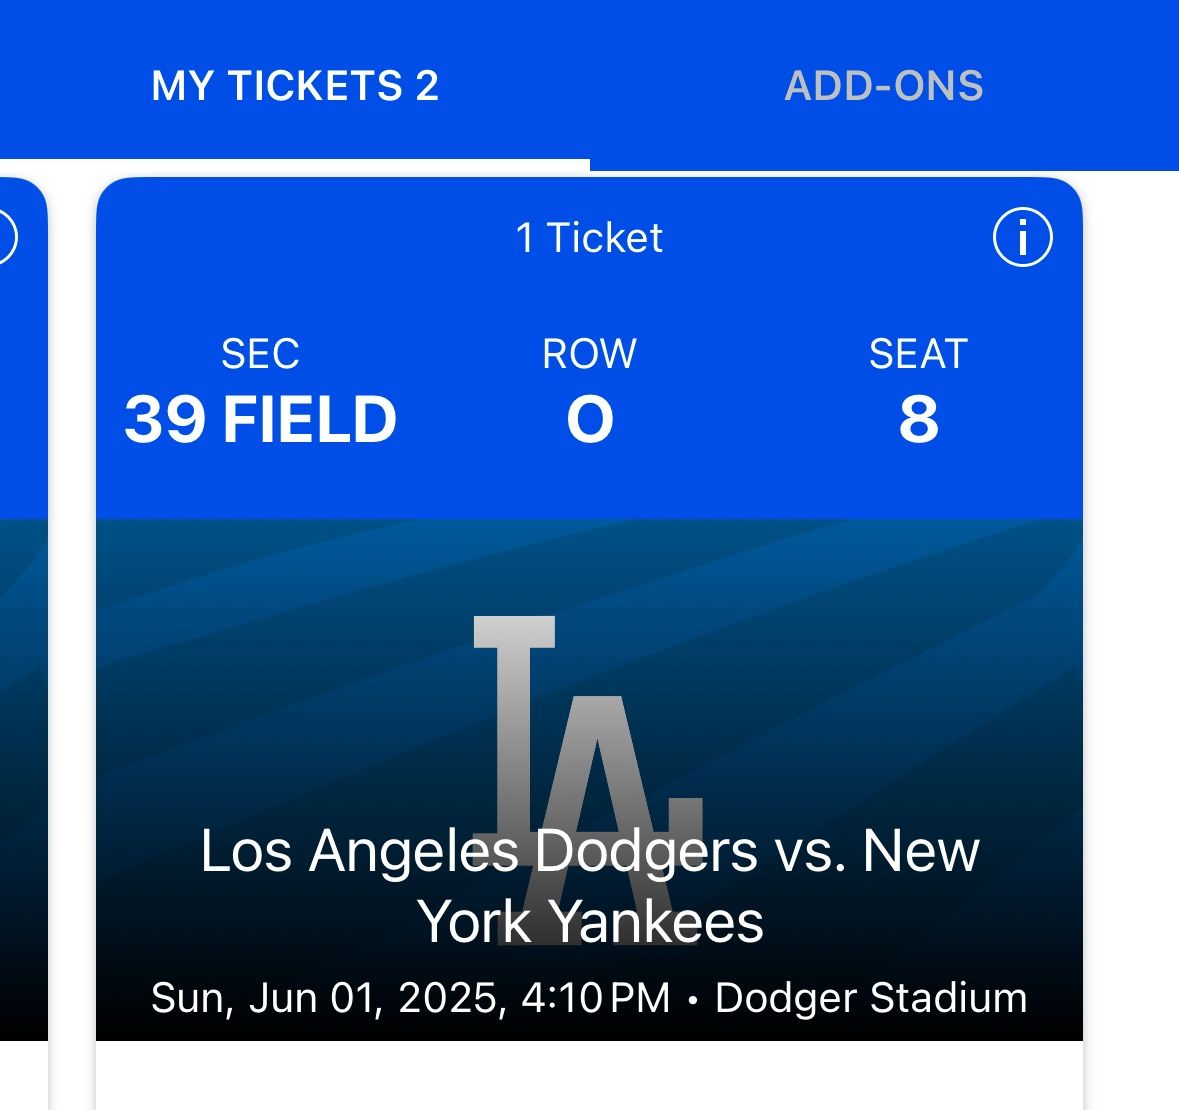Open the info icon on the ticket
The width and height of the screenshot is (1179, 1110).
tap(1022, 238)
